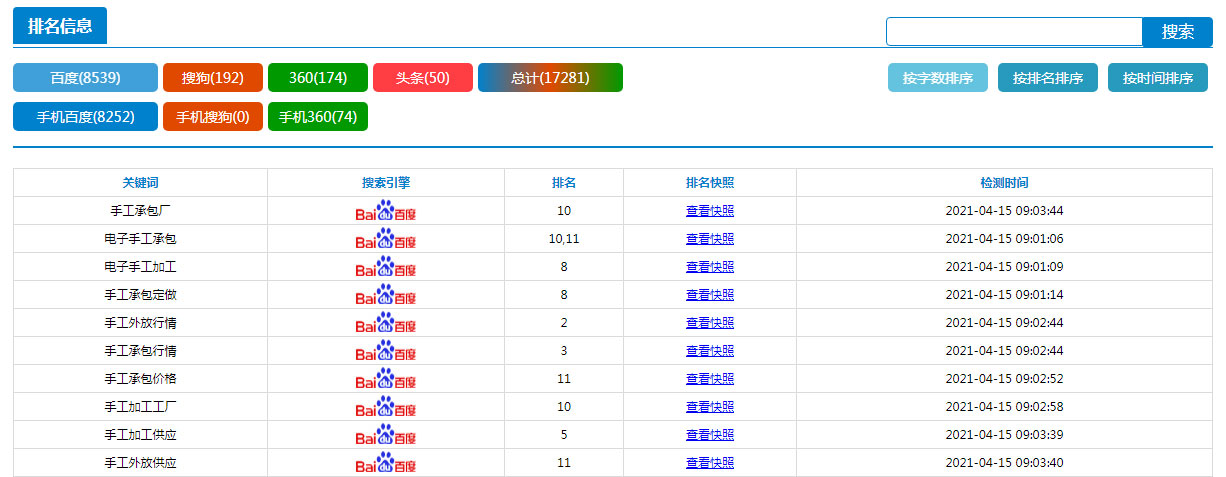Click timestamp 2021-04-15 09:01:09
This screenshot has width=1226, height=477.
pos(1004,267)
